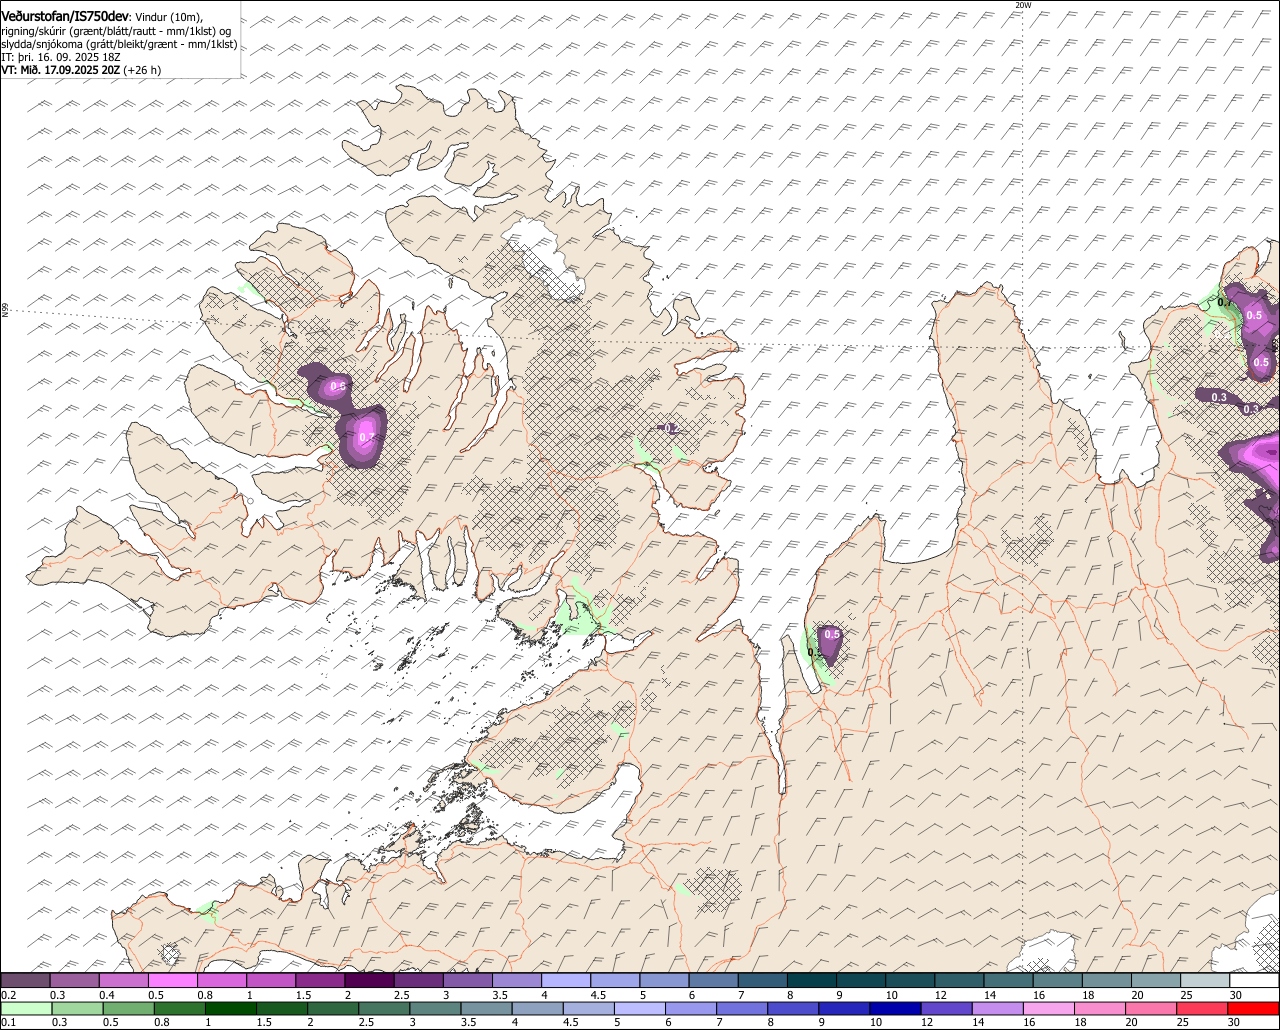Pick dark purple upper swatch starting at 2

369,980
